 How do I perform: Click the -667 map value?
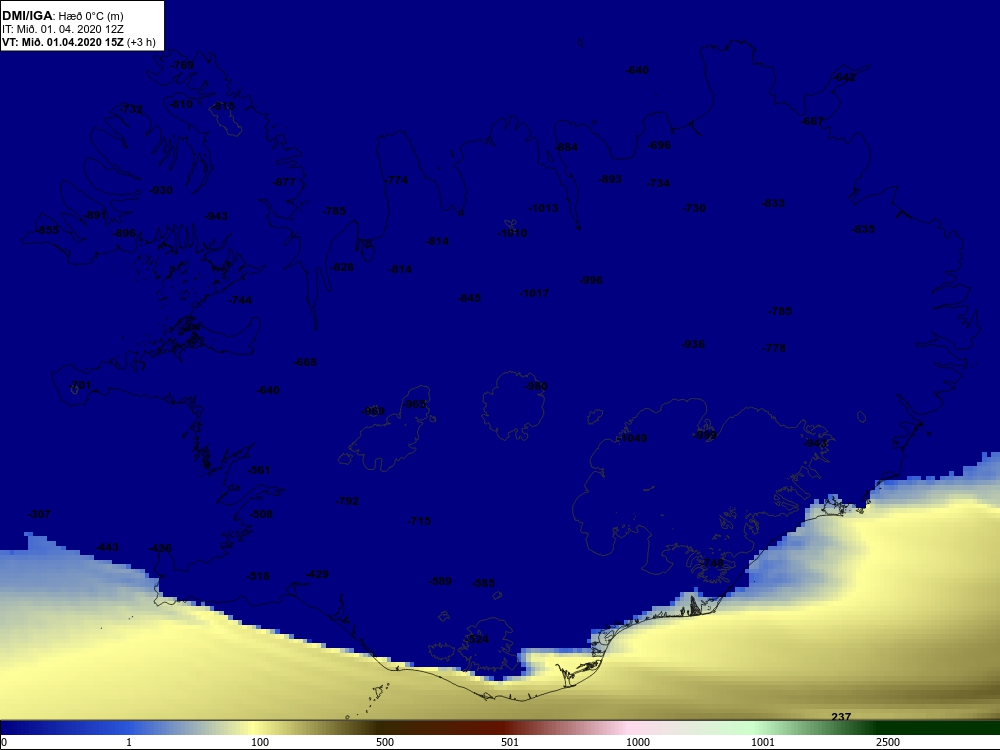click(812, 121)
